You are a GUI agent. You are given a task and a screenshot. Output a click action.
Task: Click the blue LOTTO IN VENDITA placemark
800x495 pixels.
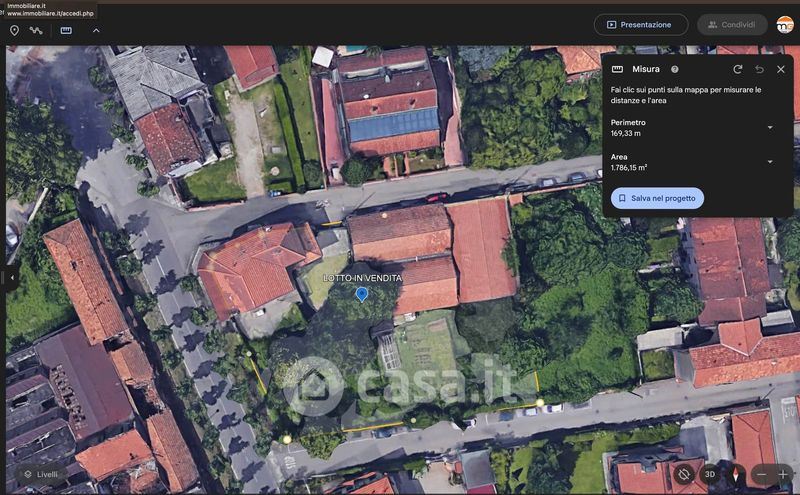click(362, 293)
